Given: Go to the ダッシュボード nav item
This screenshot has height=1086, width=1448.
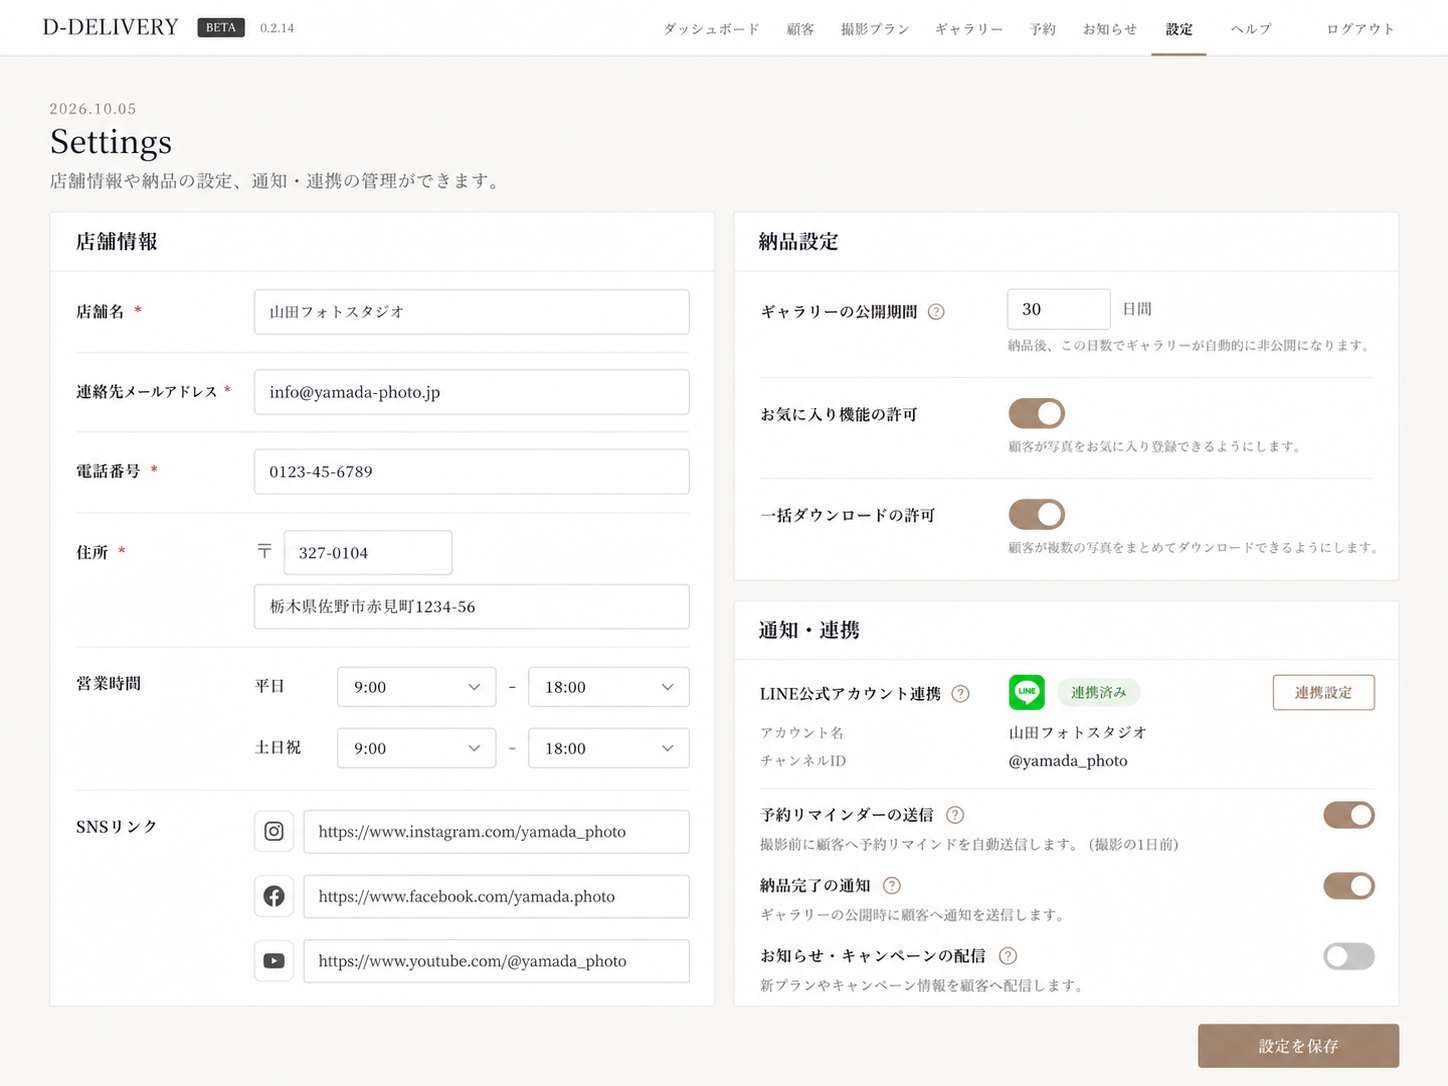Looking at the screenshot, I should 711,29.
